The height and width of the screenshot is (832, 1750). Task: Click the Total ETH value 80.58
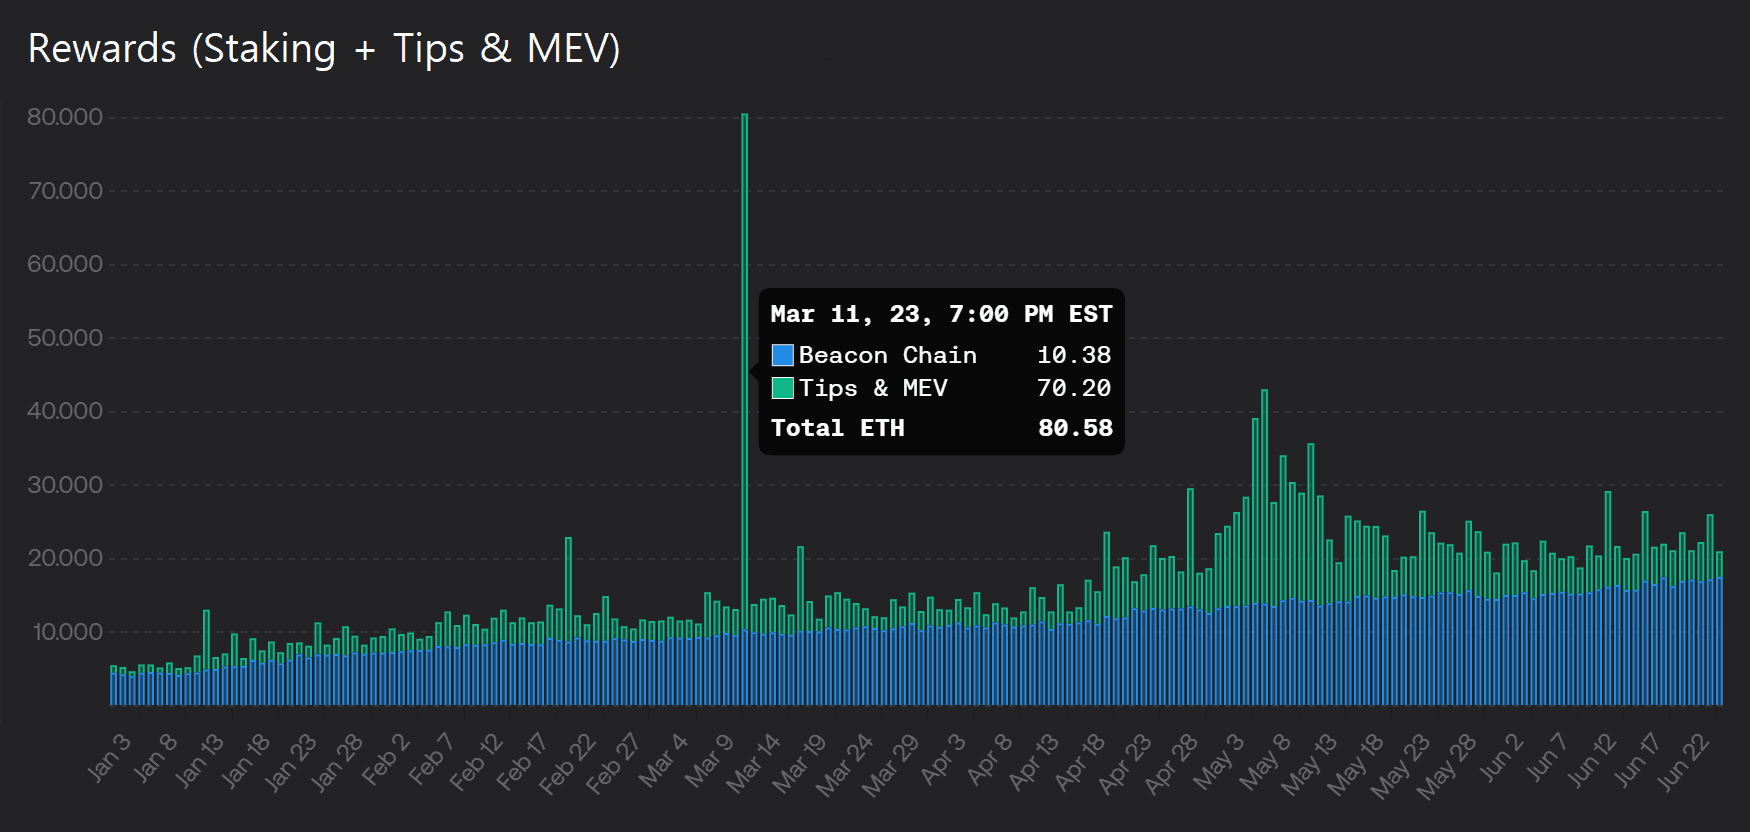point(1075,428)
